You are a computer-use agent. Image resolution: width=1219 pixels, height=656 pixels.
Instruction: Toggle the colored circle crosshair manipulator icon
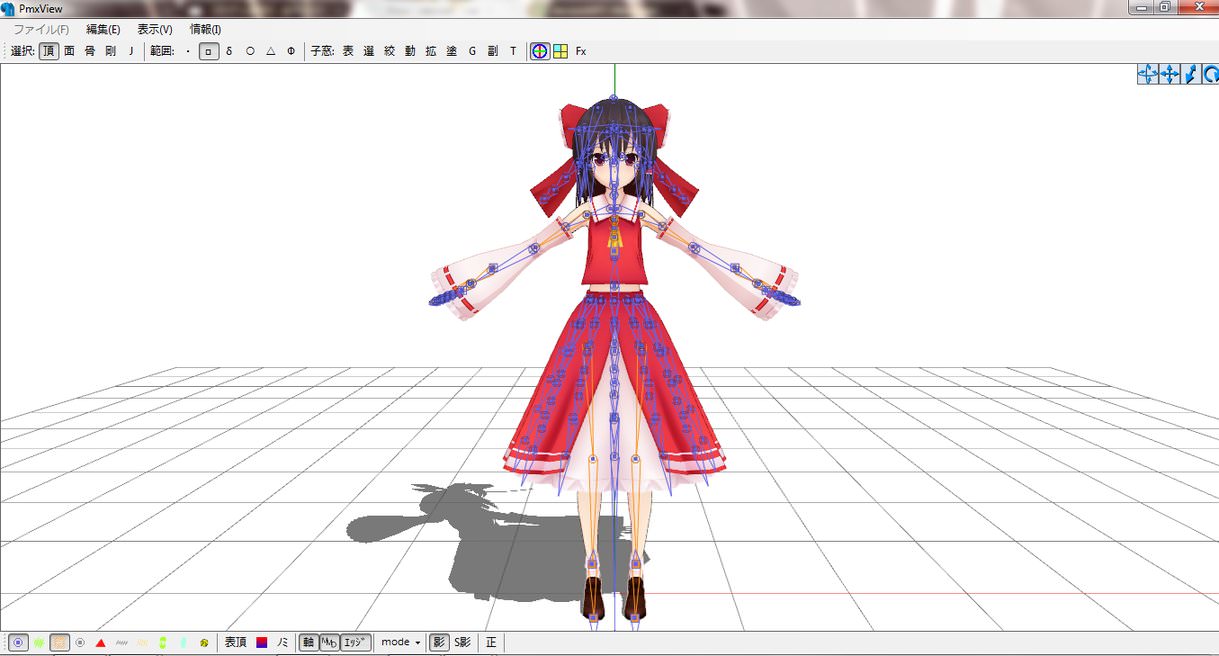540,51
